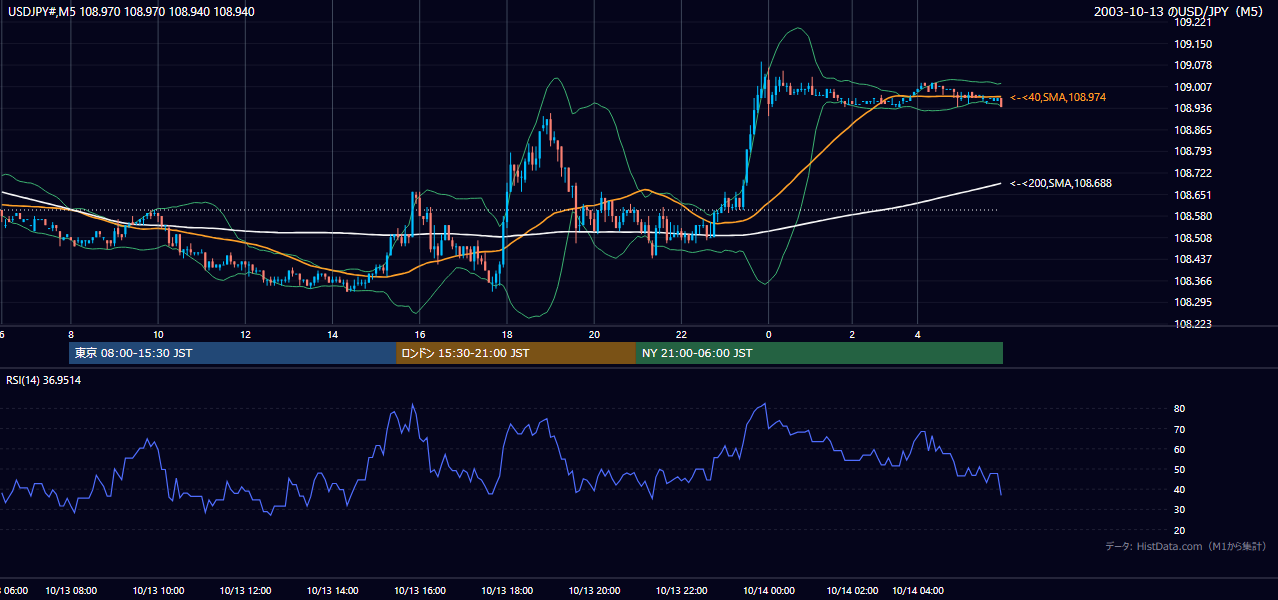
Task: Click bottom date label 10/13 14:00
Action: tap(333, 590)
